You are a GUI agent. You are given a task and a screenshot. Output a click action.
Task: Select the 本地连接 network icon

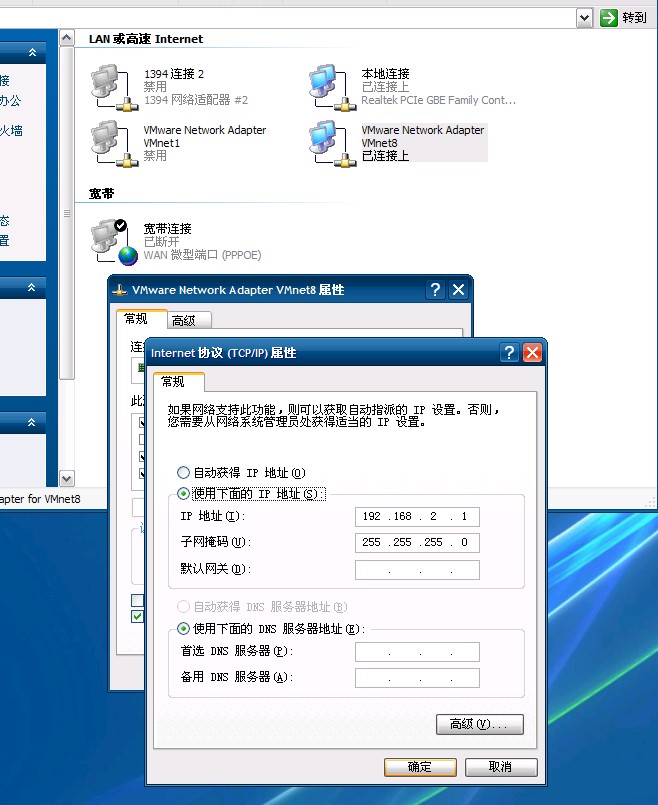click(x=332, y=87)
